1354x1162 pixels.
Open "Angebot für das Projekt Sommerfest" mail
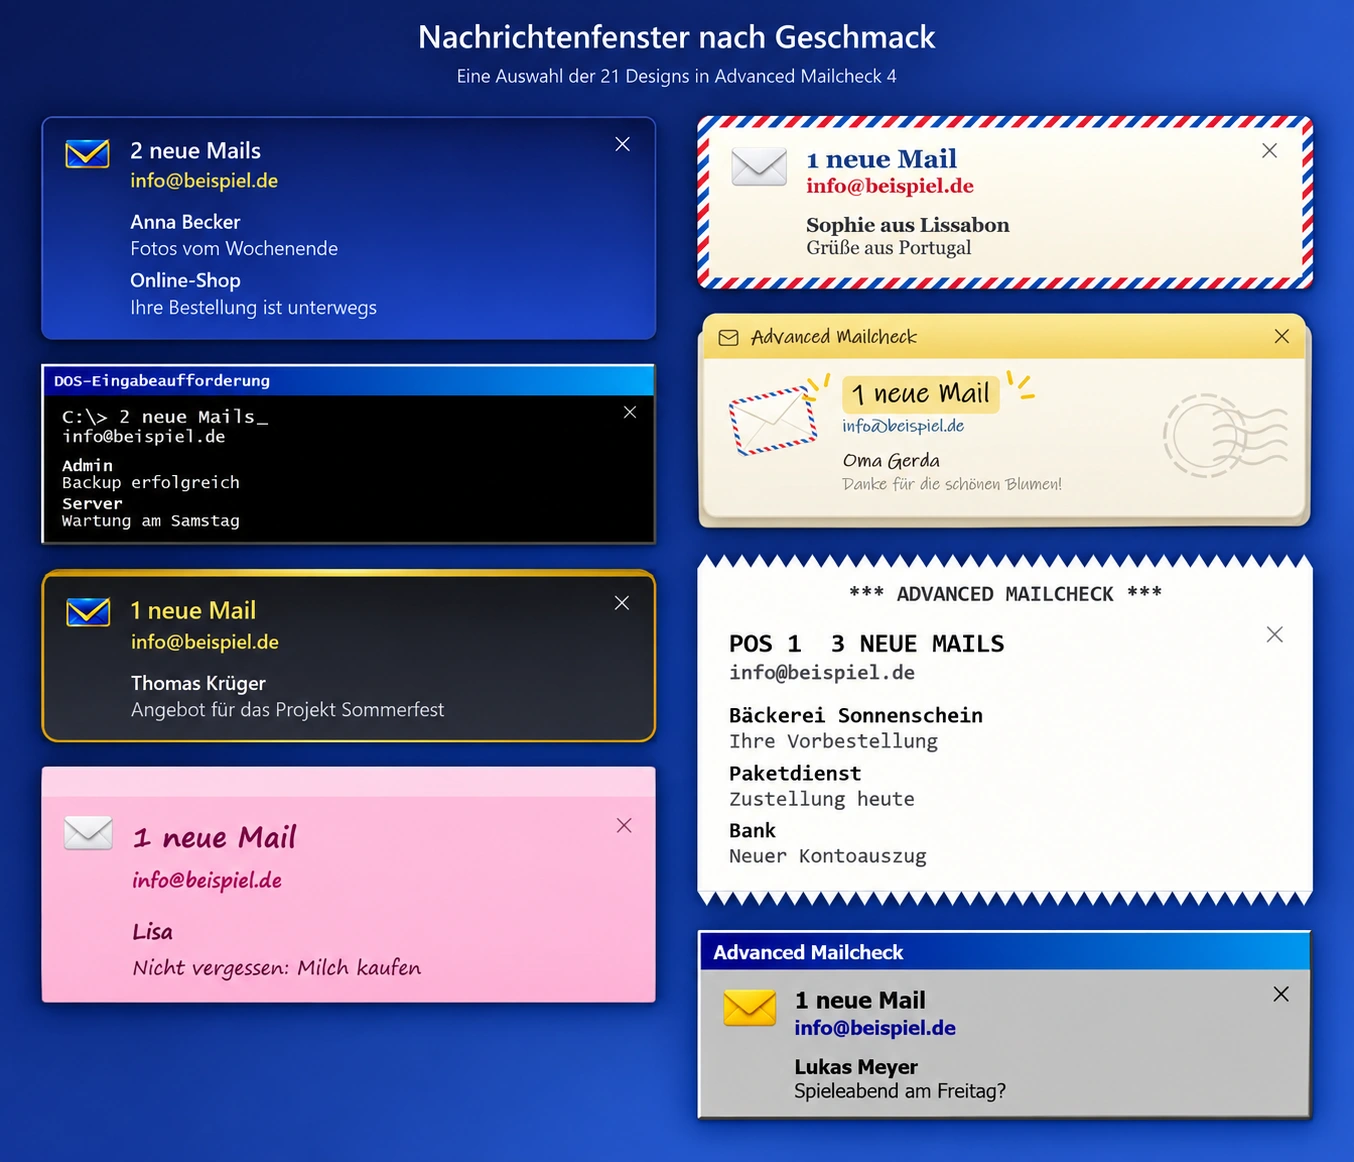click(288, 710)
